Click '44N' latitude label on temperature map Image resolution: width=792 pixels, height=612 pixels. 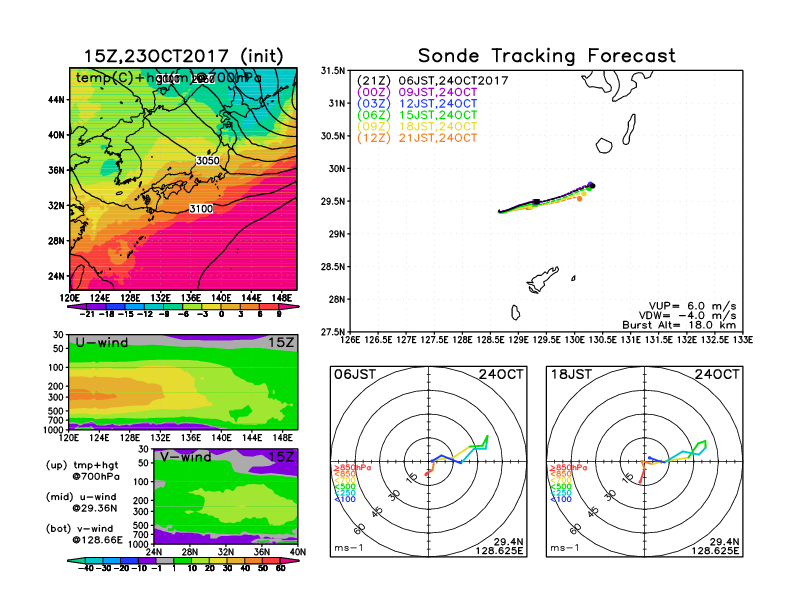coord(57,100)
